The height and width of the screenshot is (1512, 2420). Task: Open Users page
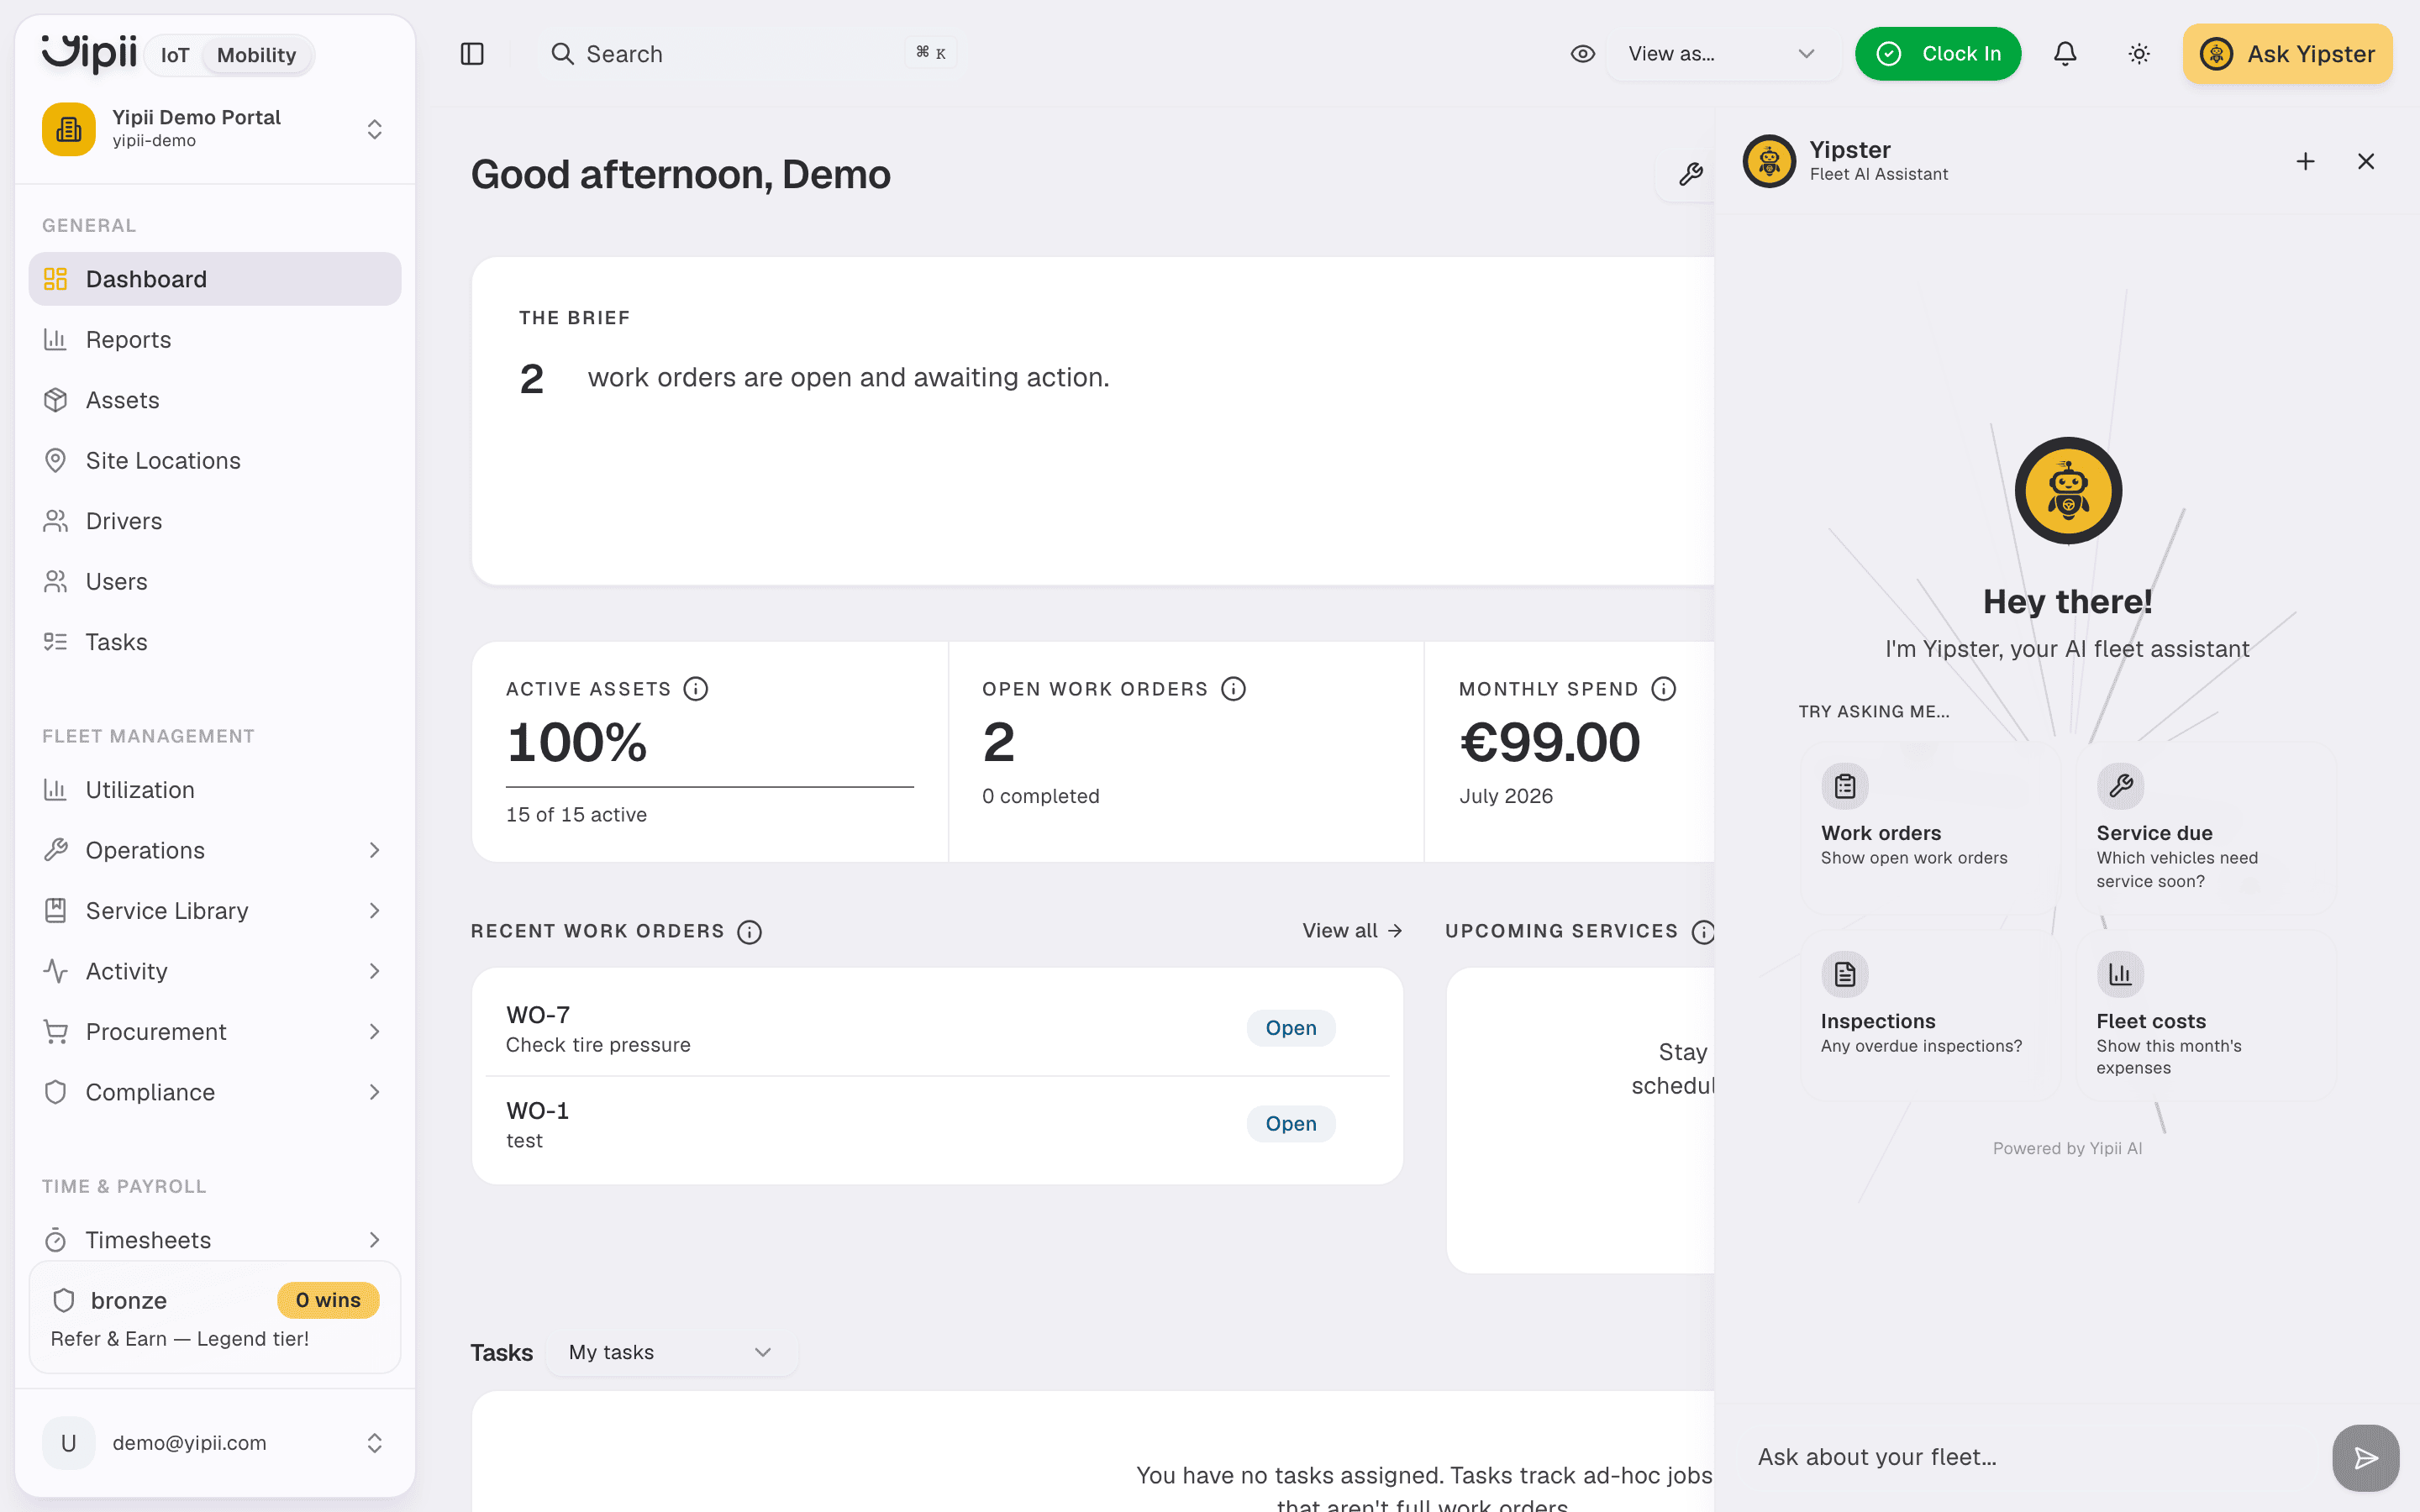(x=214, y=582)
